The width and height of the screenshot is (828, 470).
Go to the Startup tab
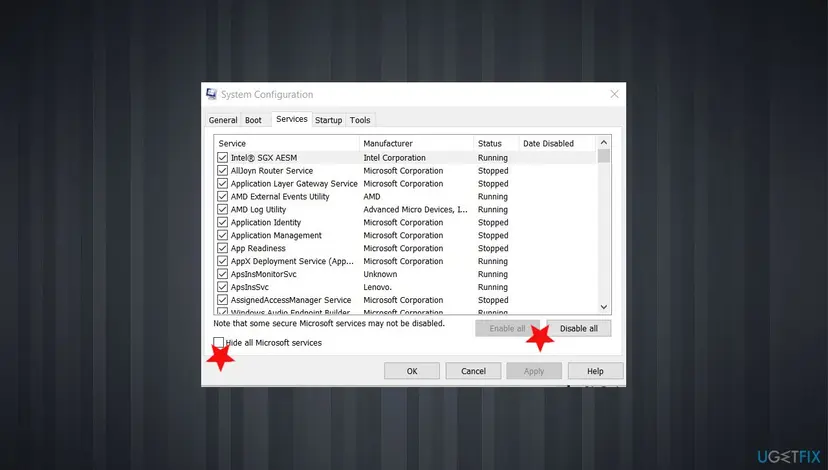tap(328, 120)
